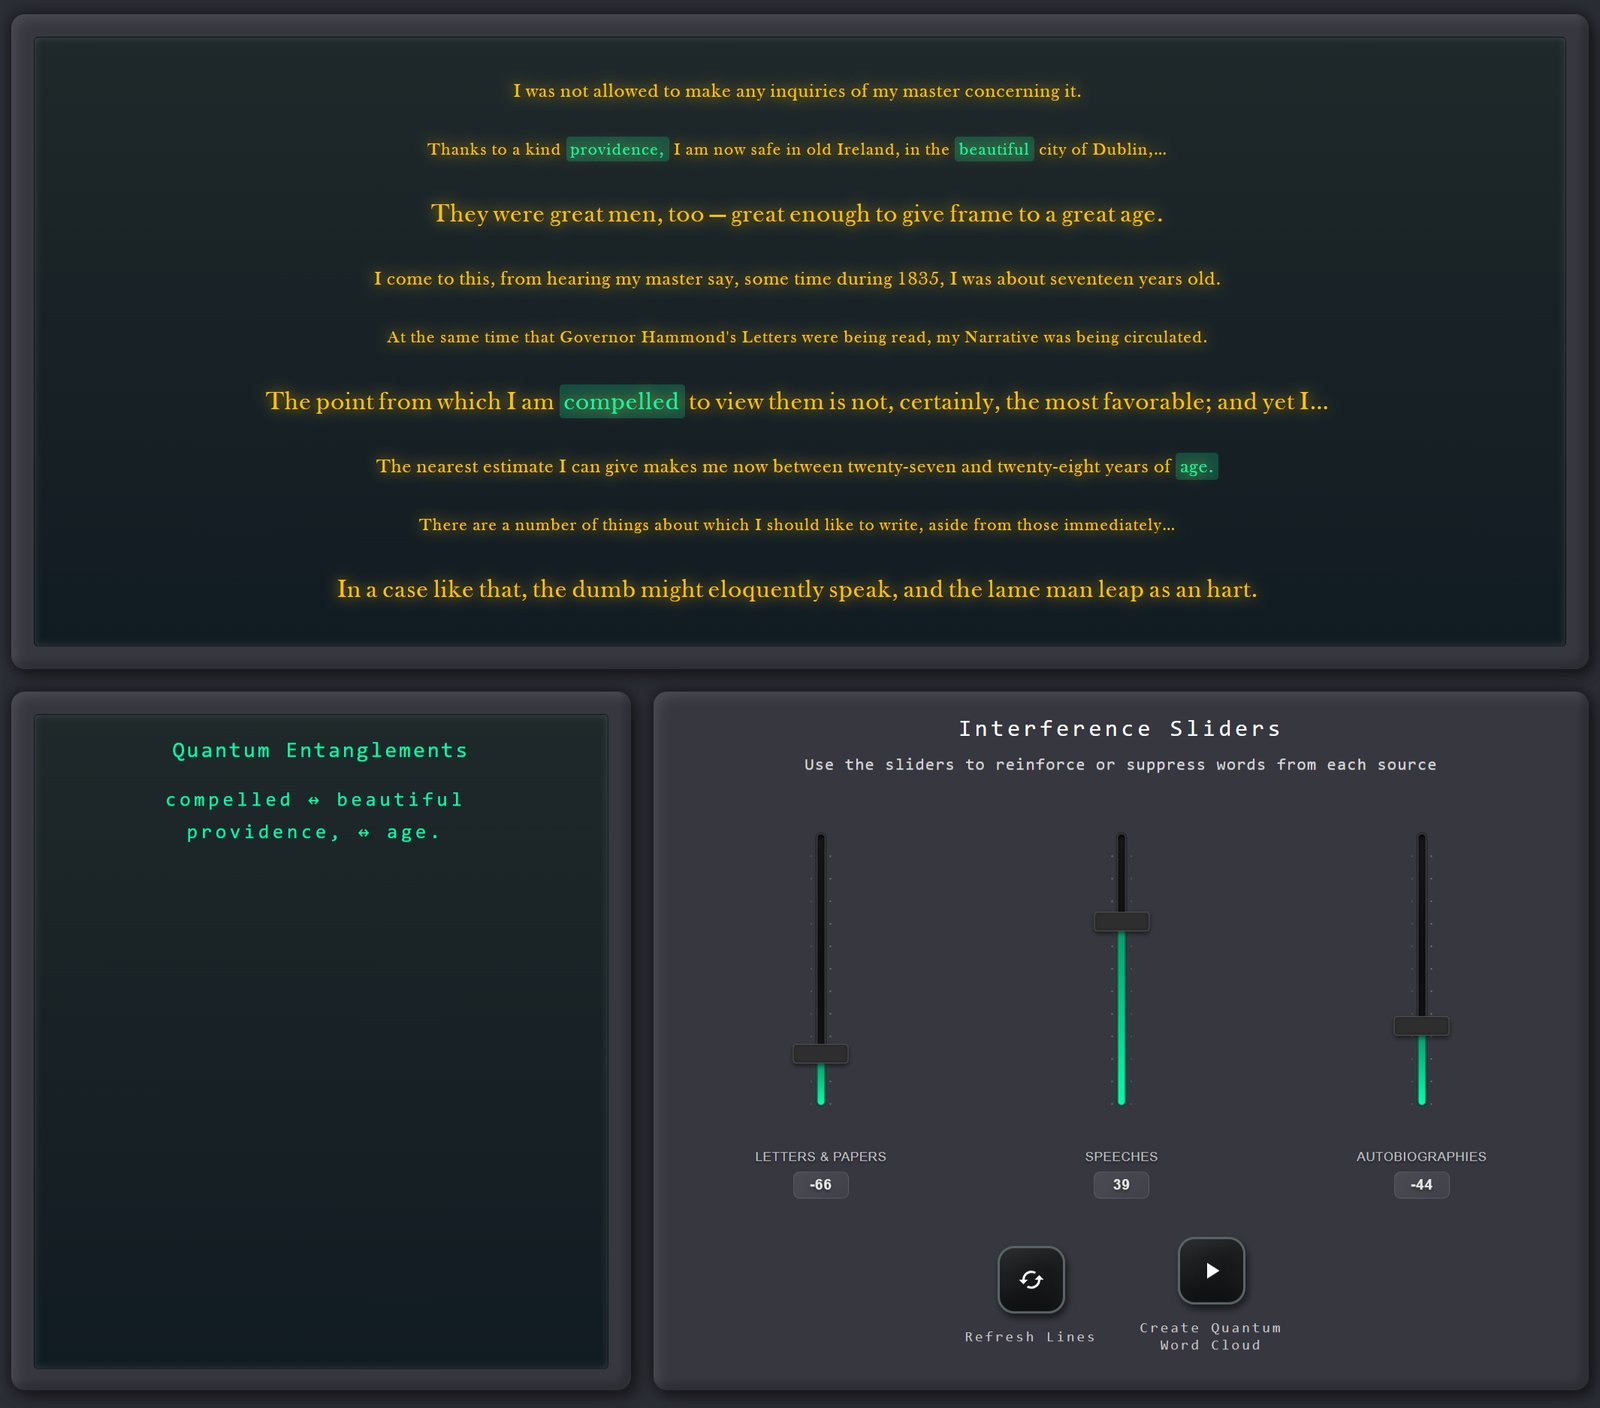
Task: Click the Refresh Lines icon button
Action: [1031, 1279]
